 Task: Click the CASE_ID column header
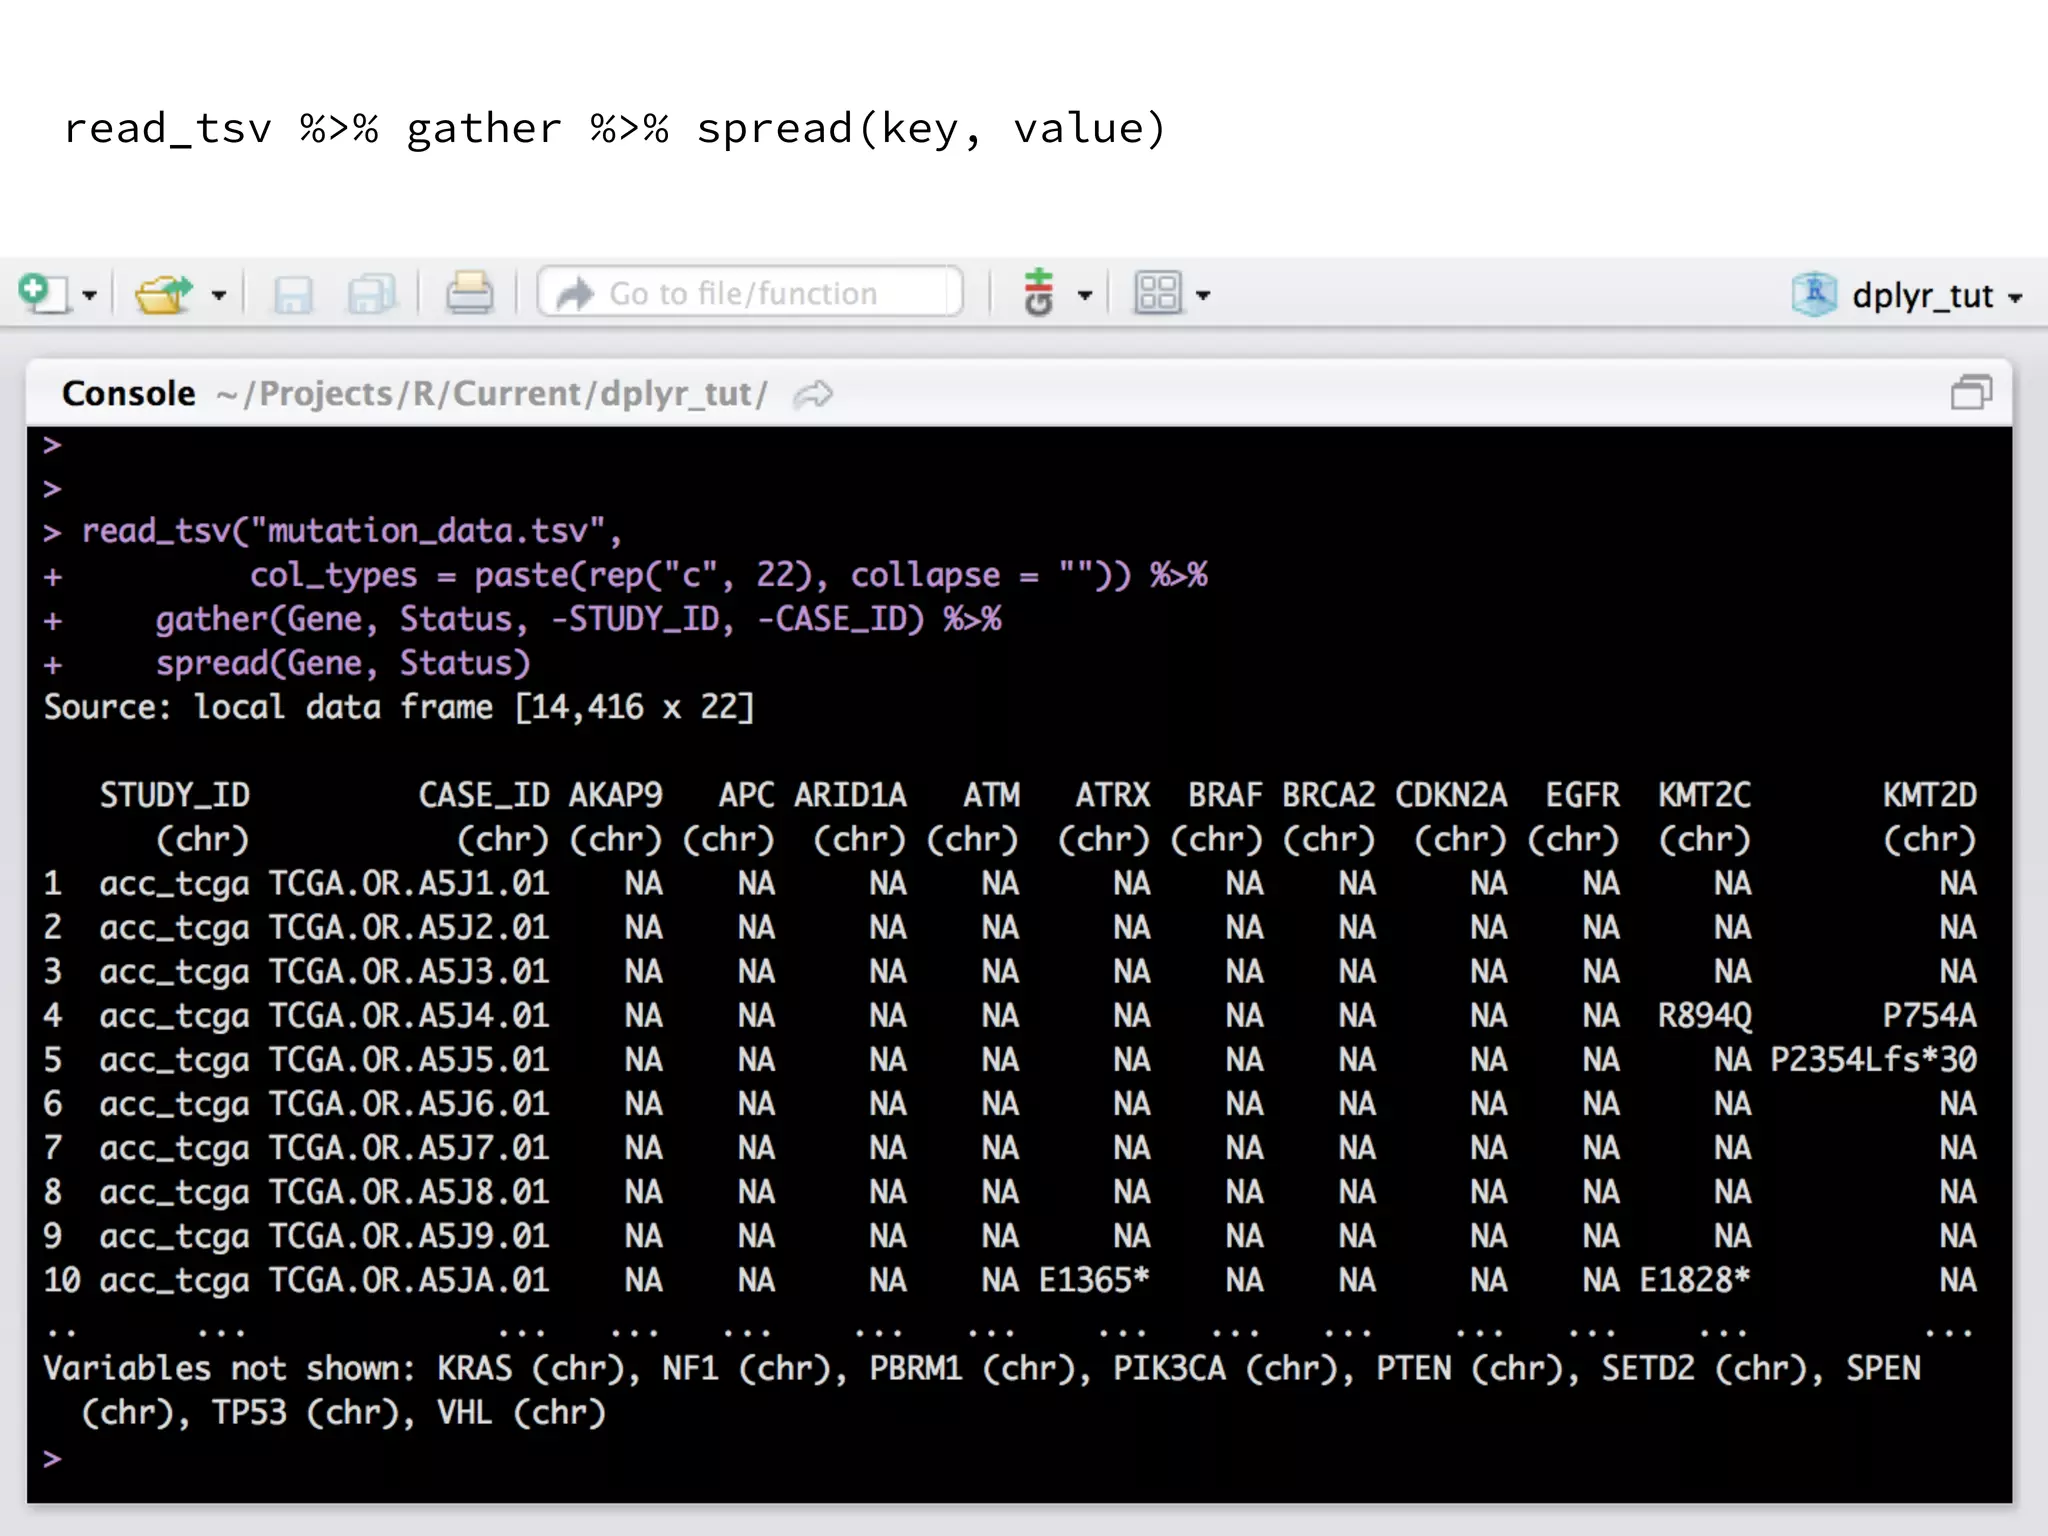[x=484, y=795]
